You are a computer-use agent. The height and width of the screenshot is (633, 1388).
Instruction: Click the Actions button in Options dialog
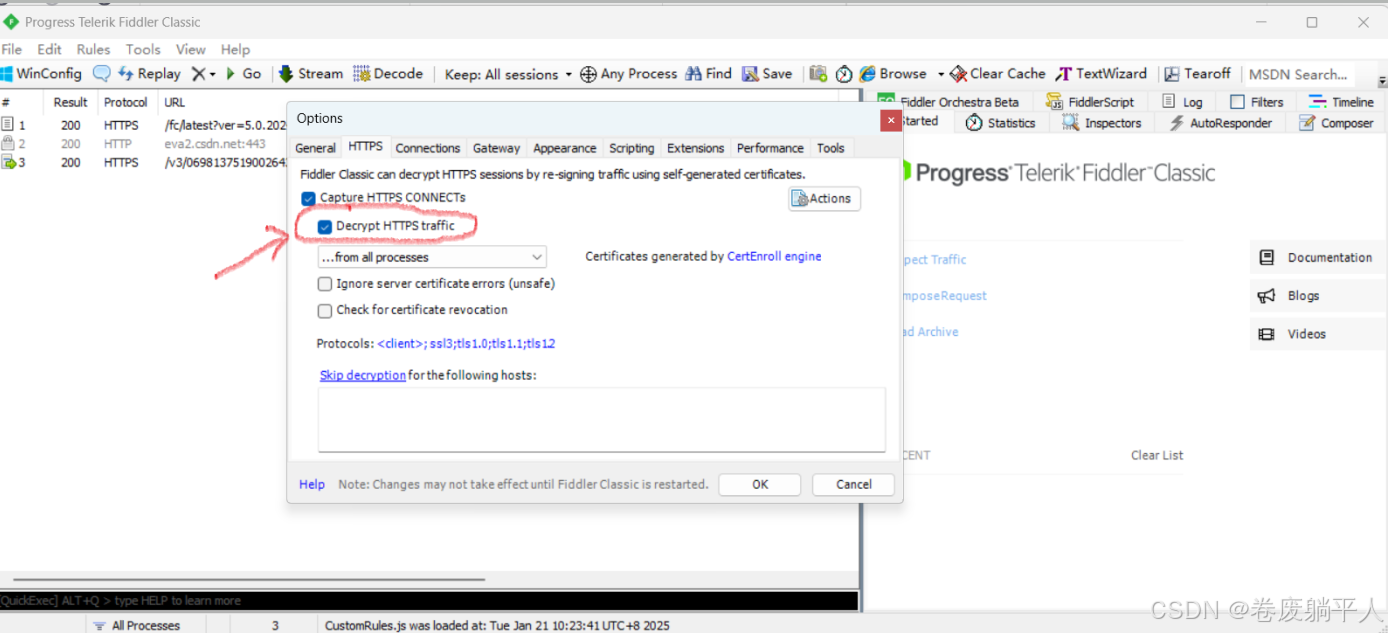(x=824, y=199)
